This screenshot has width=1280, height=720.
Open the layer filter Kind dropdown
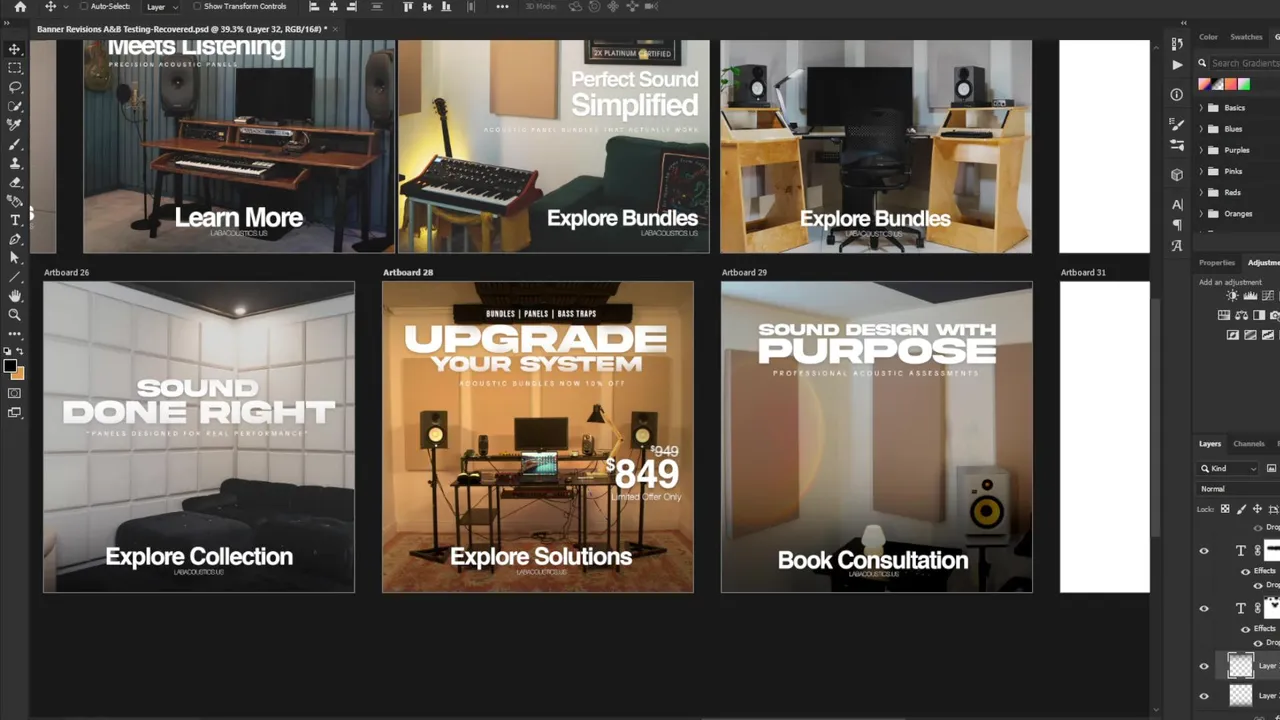(x=1229, y=468)
